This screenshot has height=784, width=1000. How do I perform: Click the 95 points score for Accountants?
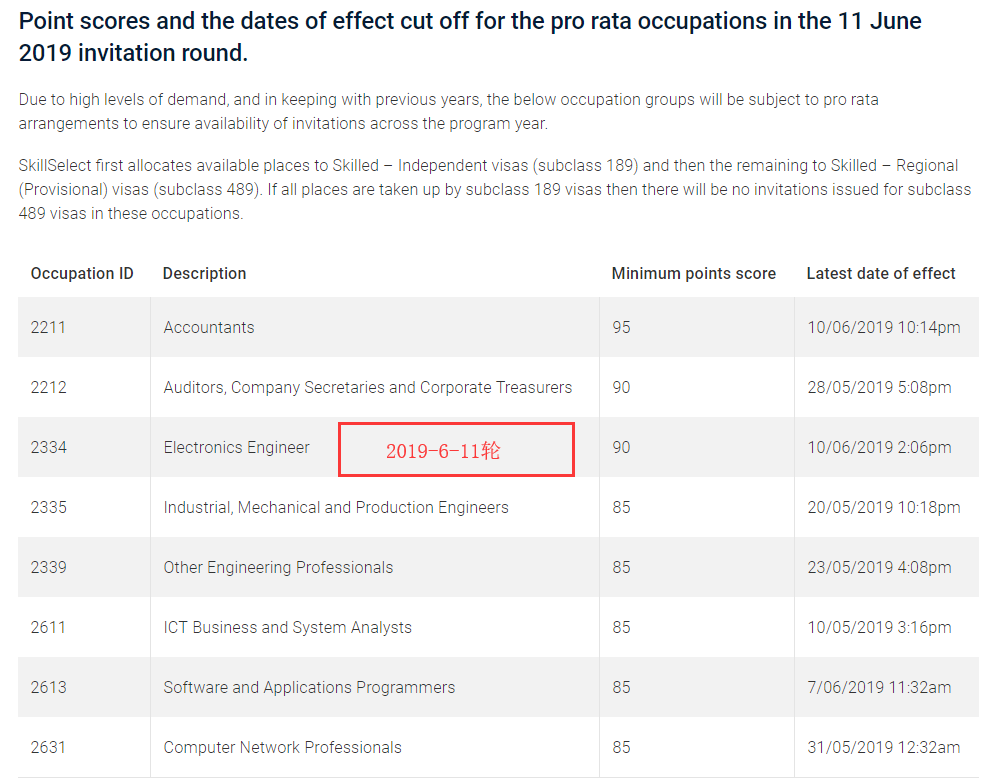(x=622, y=327)
